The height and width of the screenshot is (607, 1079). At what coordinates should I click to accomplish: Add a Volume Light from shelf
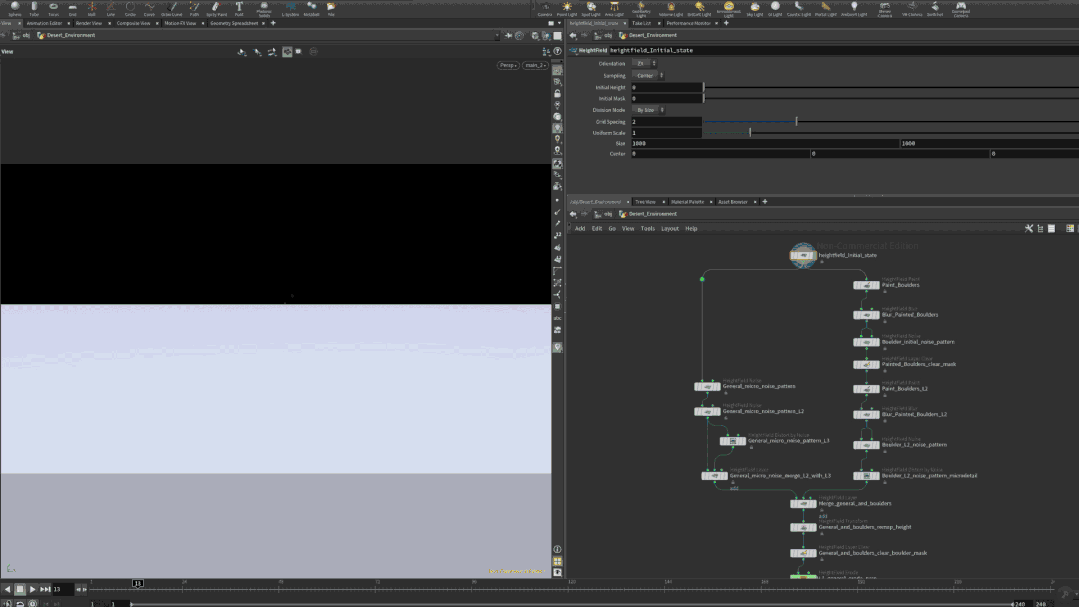[x=671, y=8]
